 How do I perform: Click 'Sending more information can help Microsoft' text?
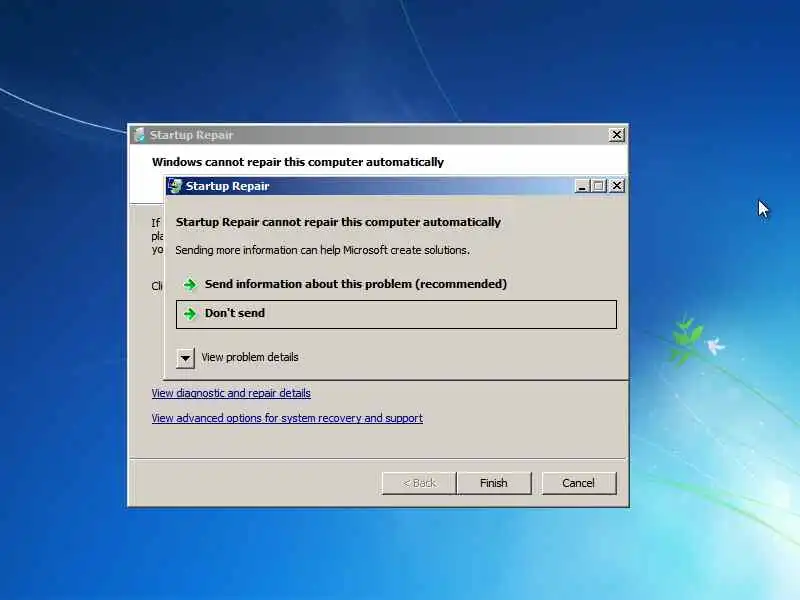(322, 251)
